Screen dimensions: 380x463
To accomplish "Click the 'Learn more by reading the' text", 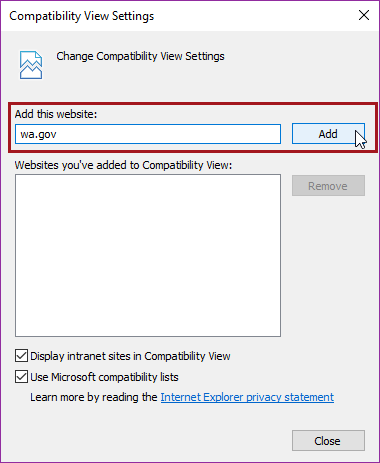I will [x=94, y=397].
